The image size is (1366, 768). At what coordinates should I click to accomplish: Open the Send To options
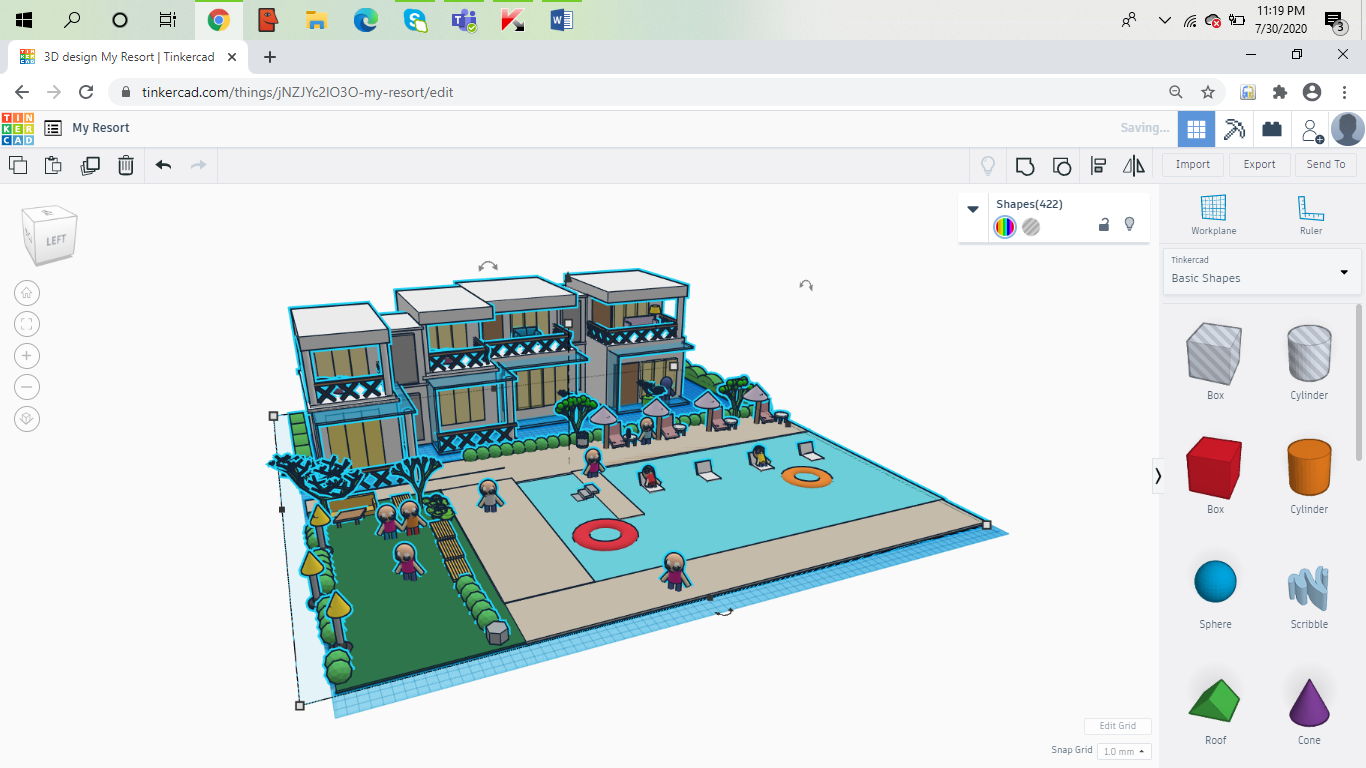[x=1326, y=165]
